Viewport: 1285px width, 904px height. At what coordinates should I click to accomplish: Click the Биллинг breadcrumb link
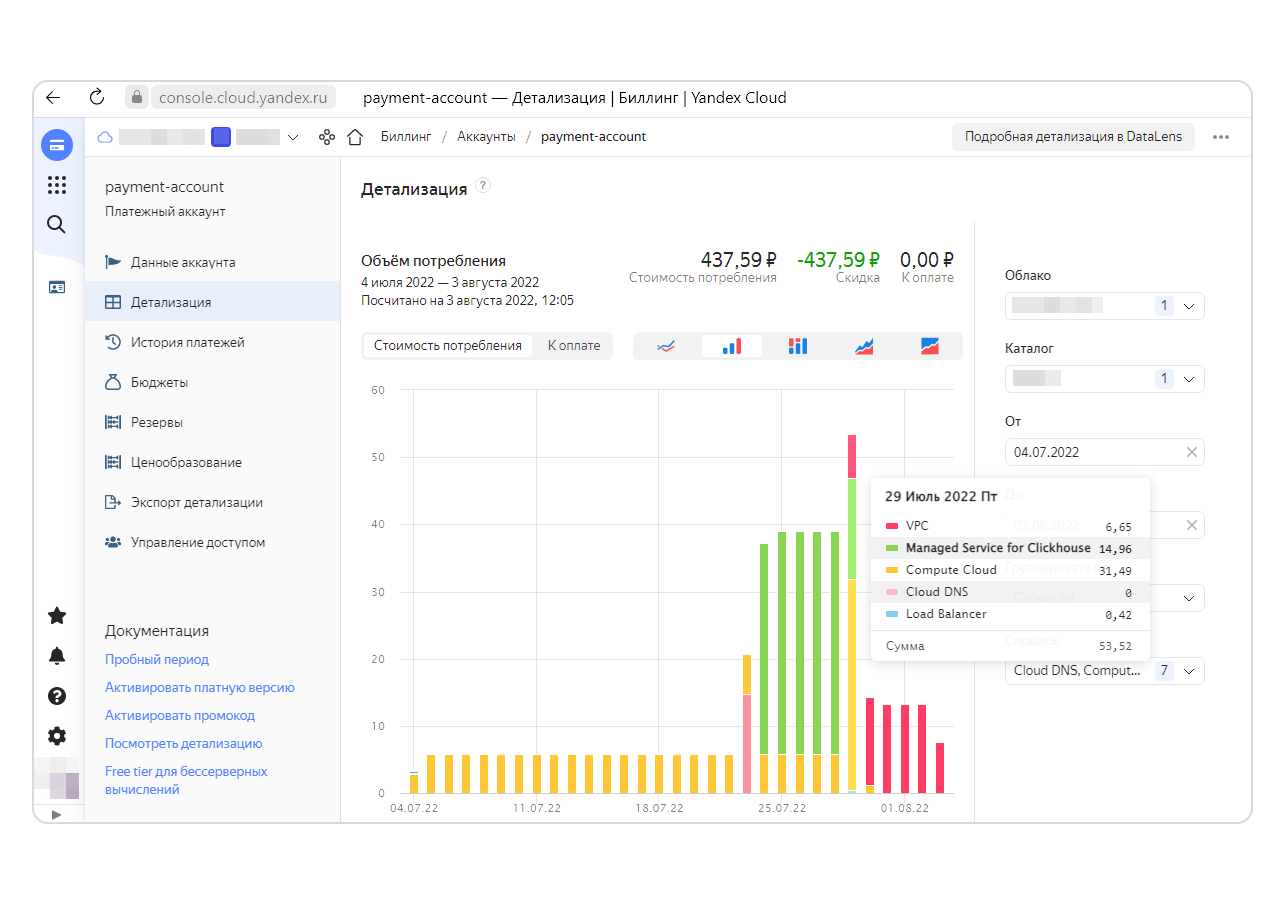coord(406,137)
